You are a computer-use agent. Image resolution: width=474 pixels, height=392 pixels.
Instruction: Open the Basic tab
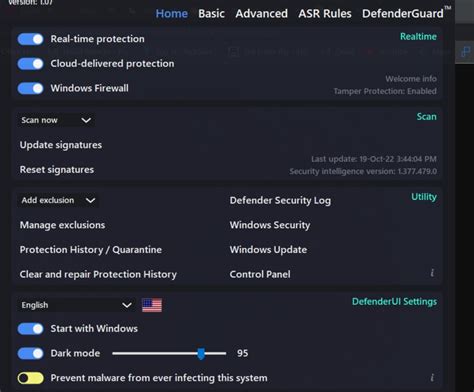[x=211, y=14]
